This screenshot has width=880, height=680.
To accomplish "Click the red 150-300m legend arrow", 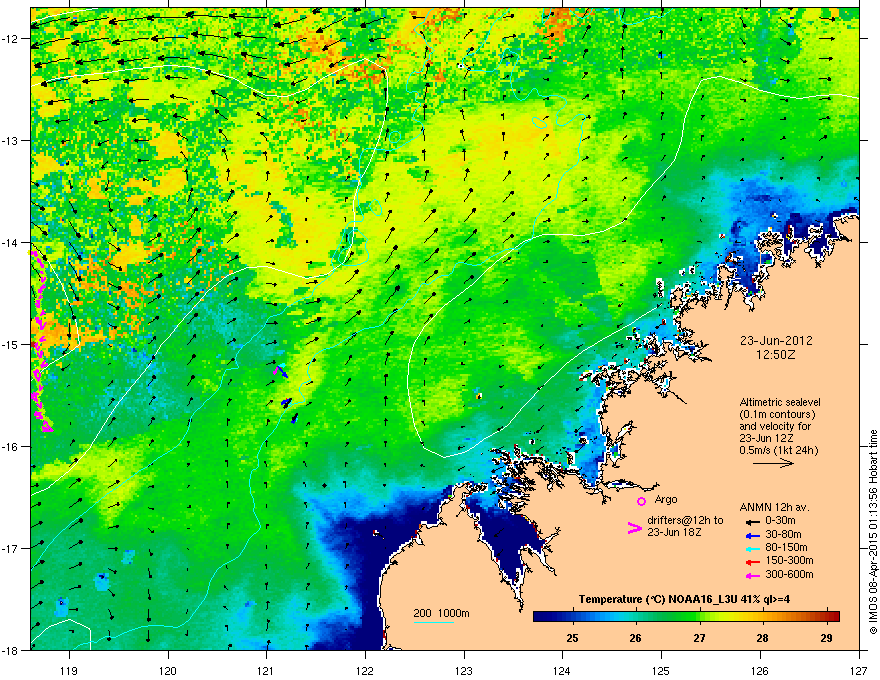I will [752, 562].
